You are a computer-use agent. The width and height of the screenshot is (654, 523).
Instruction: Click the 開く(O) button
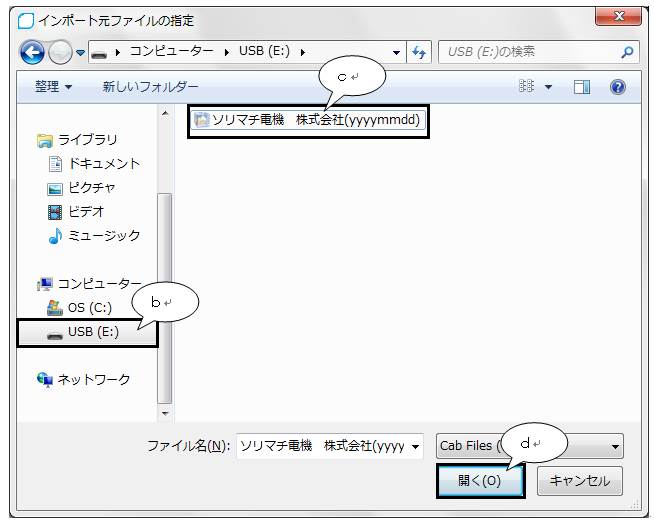(480, 481)
